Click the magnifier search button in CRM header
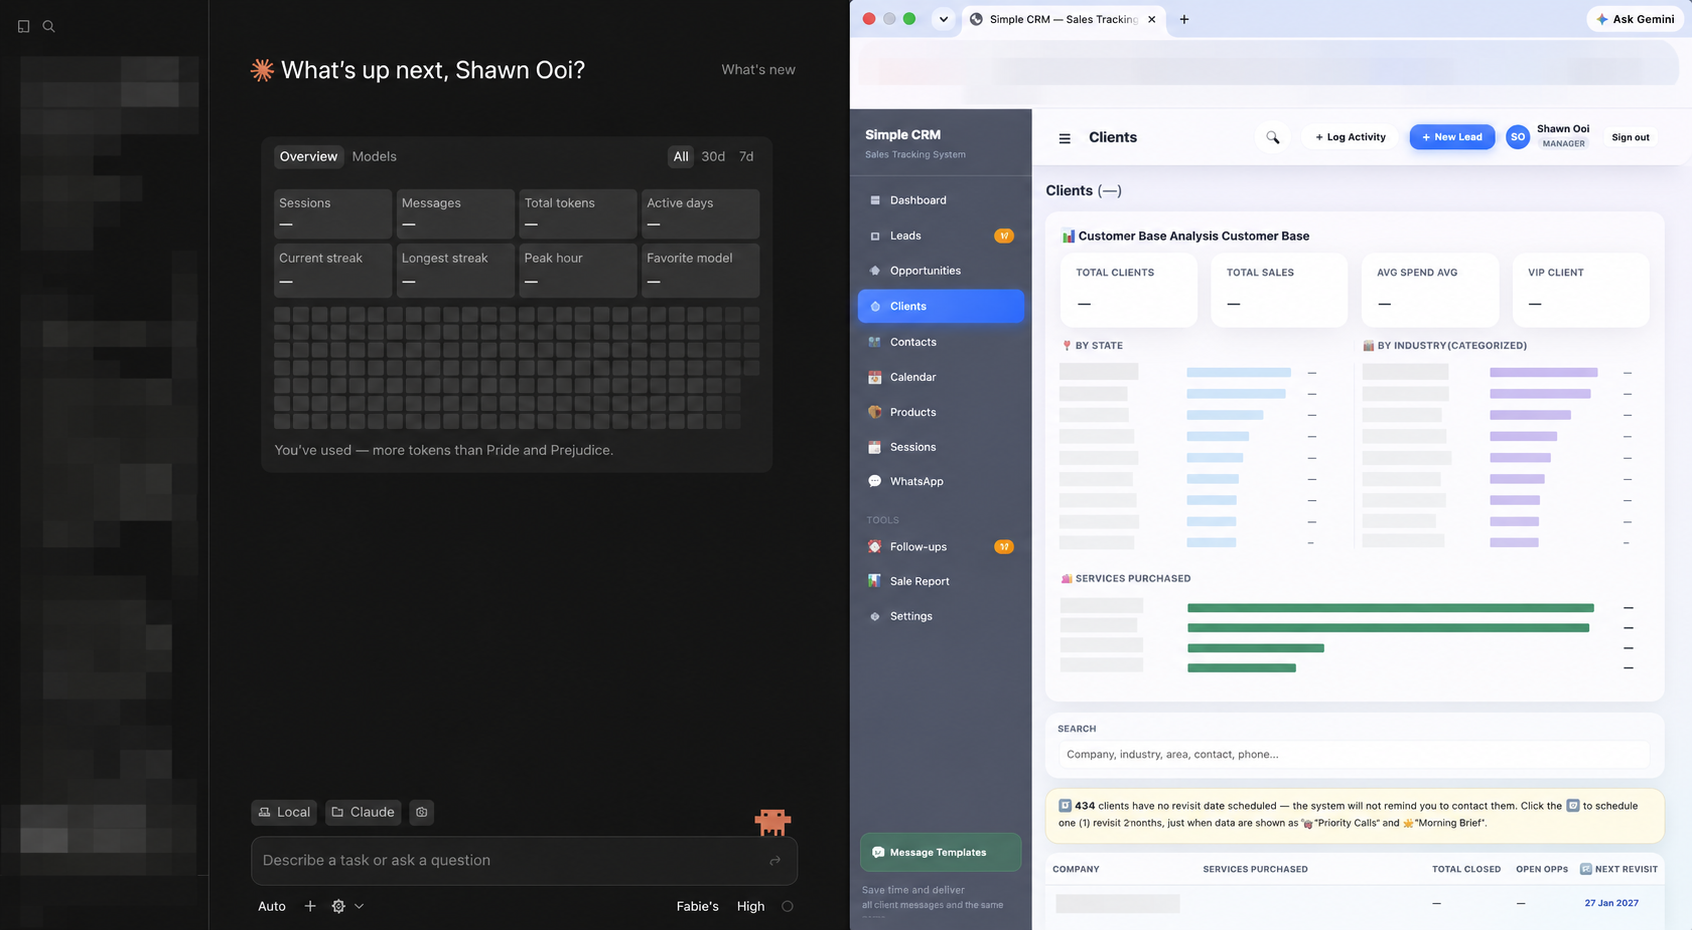The height and width of the screenshot is (930, 1692). click(x=1273, y=137)
